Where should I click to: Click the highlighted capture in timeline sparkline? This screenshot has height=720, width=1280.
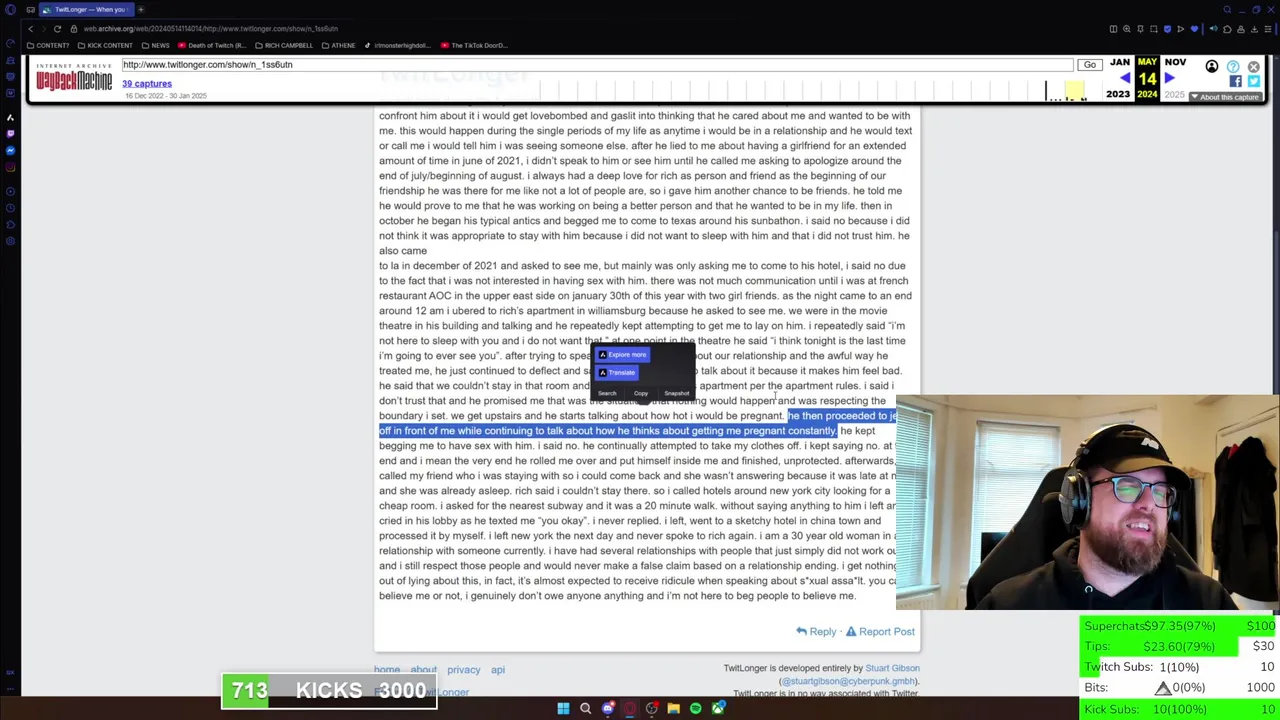(1074, 91)
